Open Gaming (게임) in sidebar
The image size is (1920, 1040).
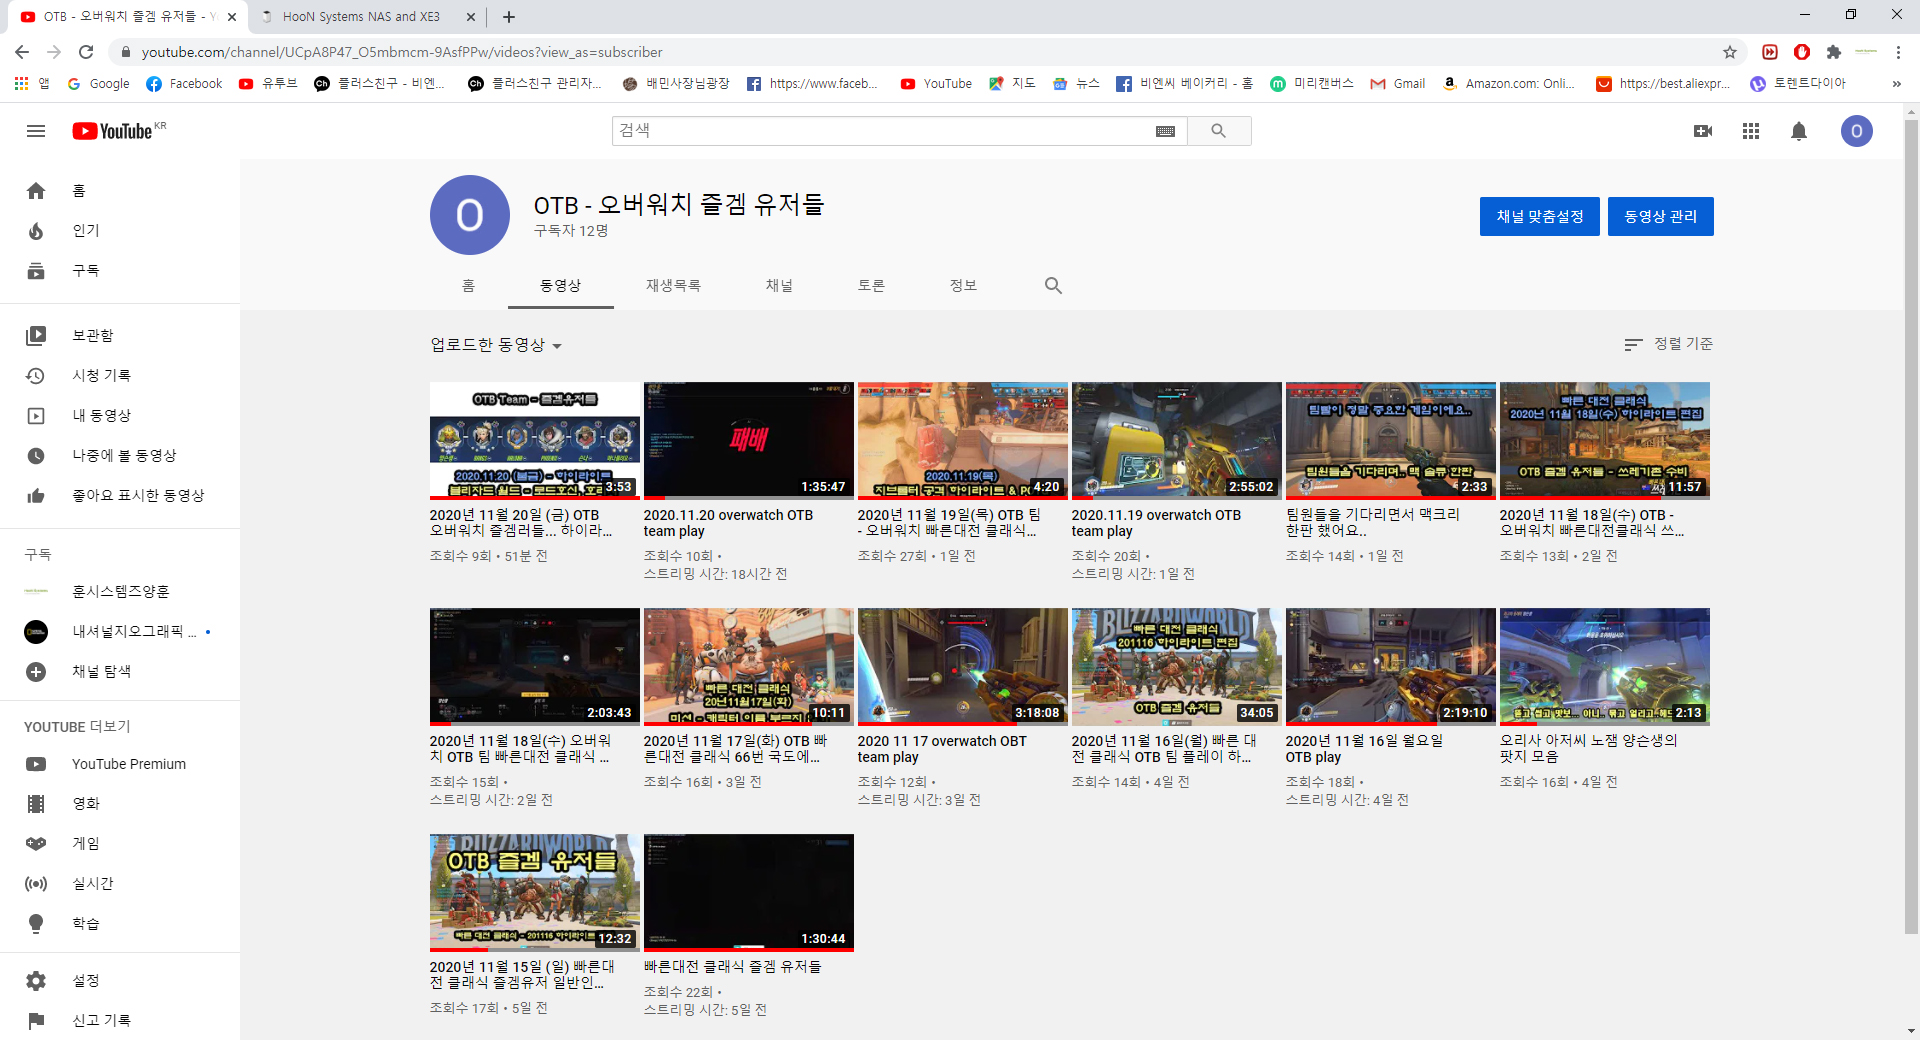pyautogui.click(x=120, y=844)
